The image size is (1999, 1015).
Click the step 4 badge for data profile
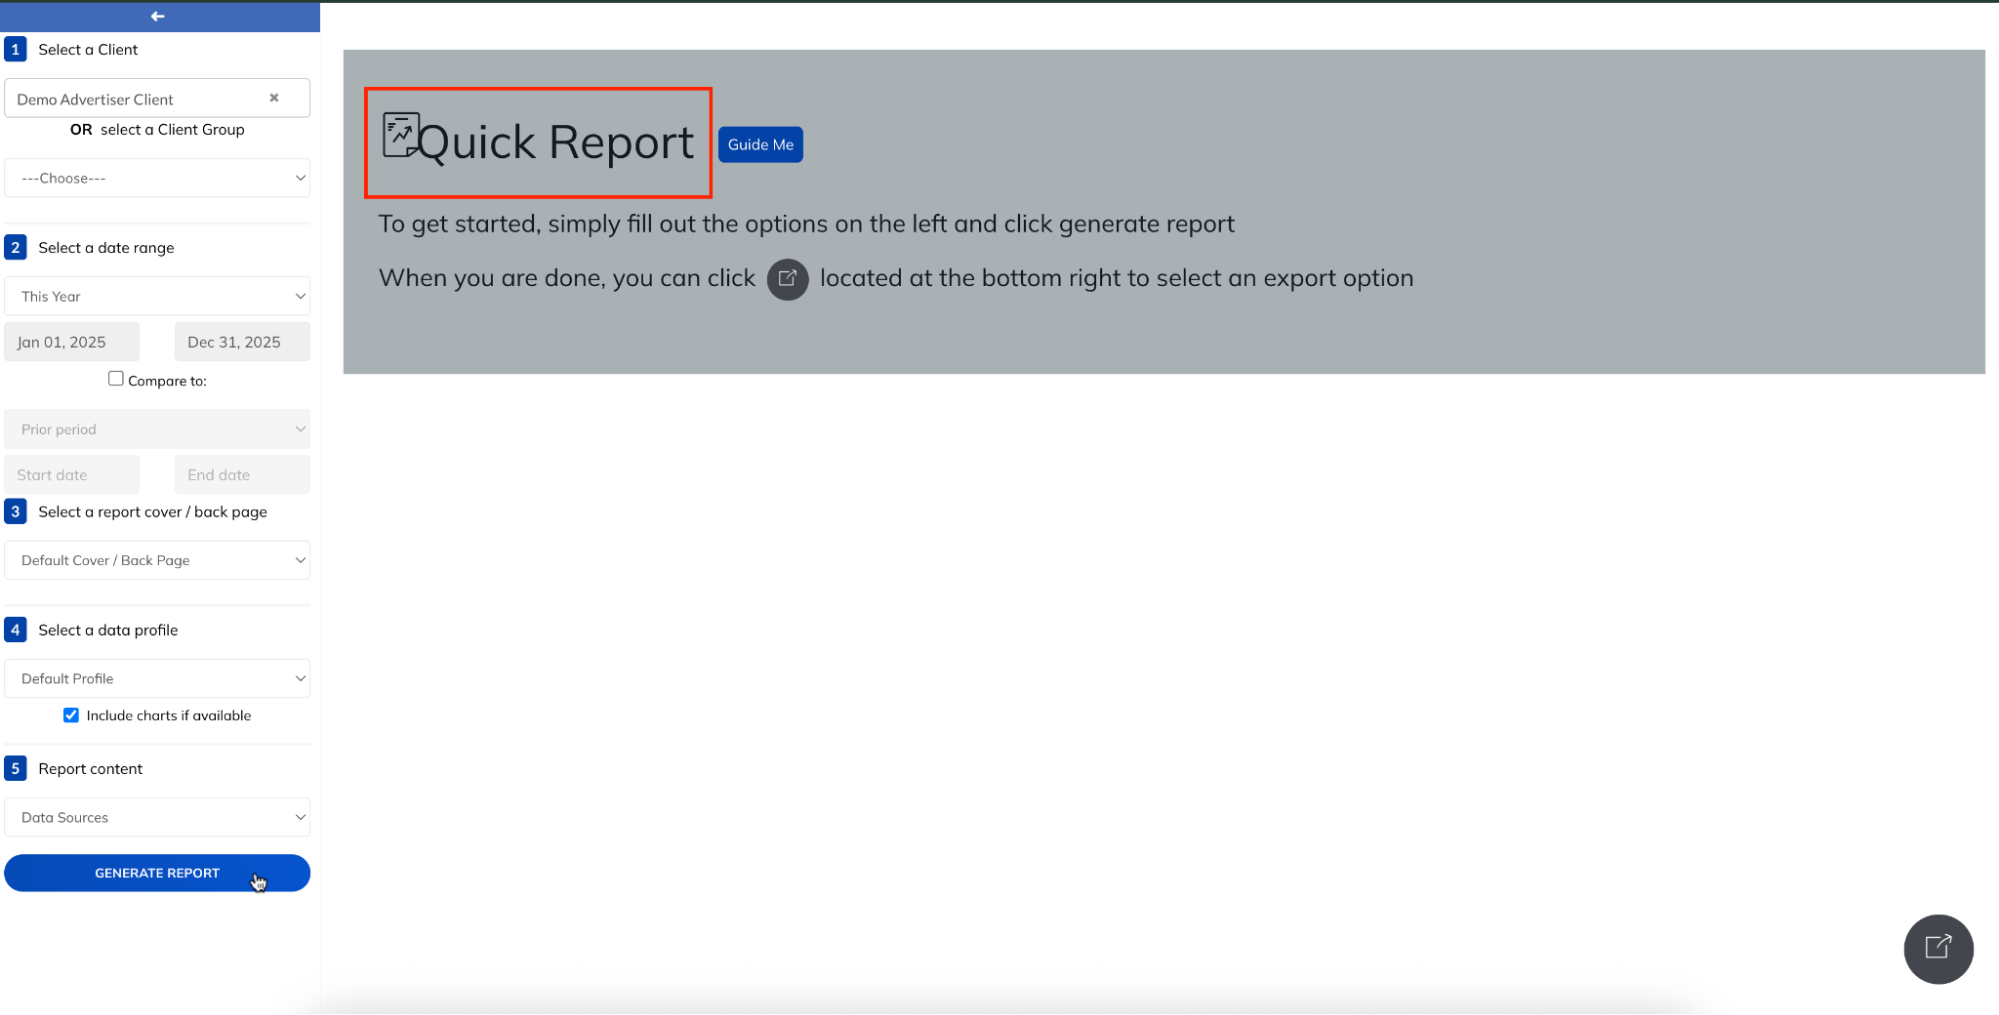[x=15, y=629]
